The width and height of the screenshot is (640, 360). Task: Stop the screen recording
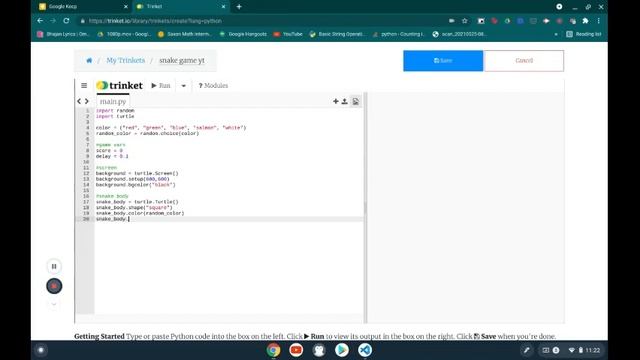click(54, 286)
